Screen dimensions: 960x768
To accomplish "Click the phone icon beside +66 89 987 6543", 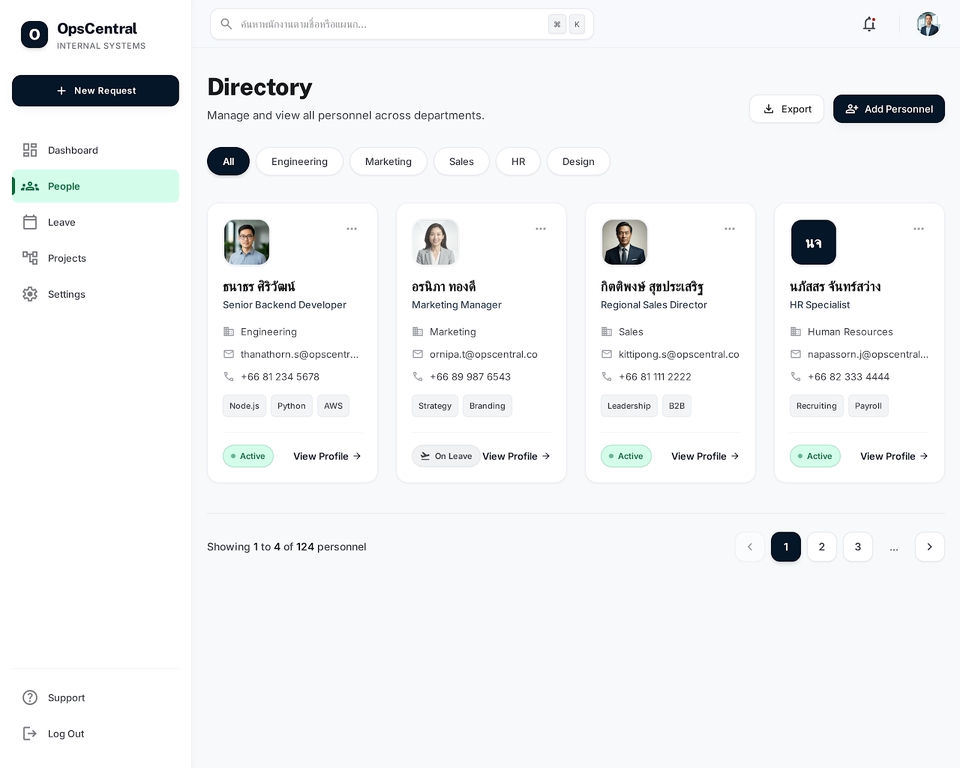I will pyautogui.click(x=418, y=376).
